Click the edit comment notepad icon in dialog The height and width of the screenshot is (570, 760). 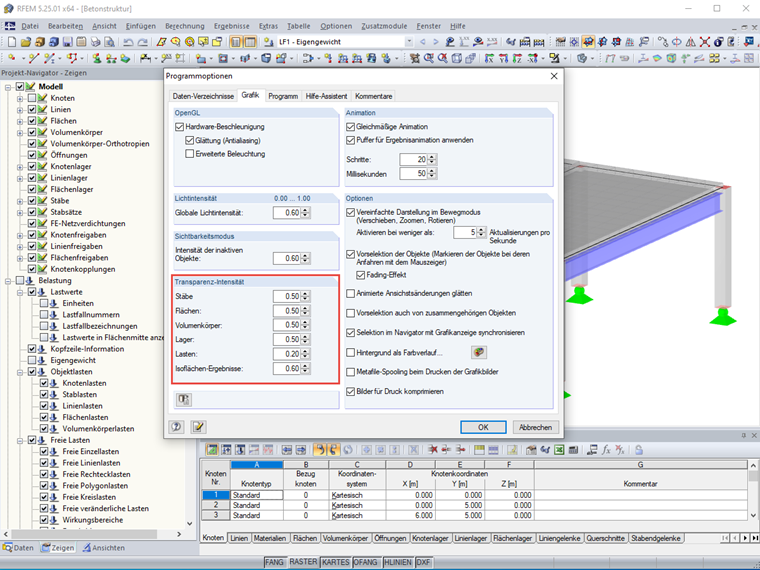tap(198, 427)
